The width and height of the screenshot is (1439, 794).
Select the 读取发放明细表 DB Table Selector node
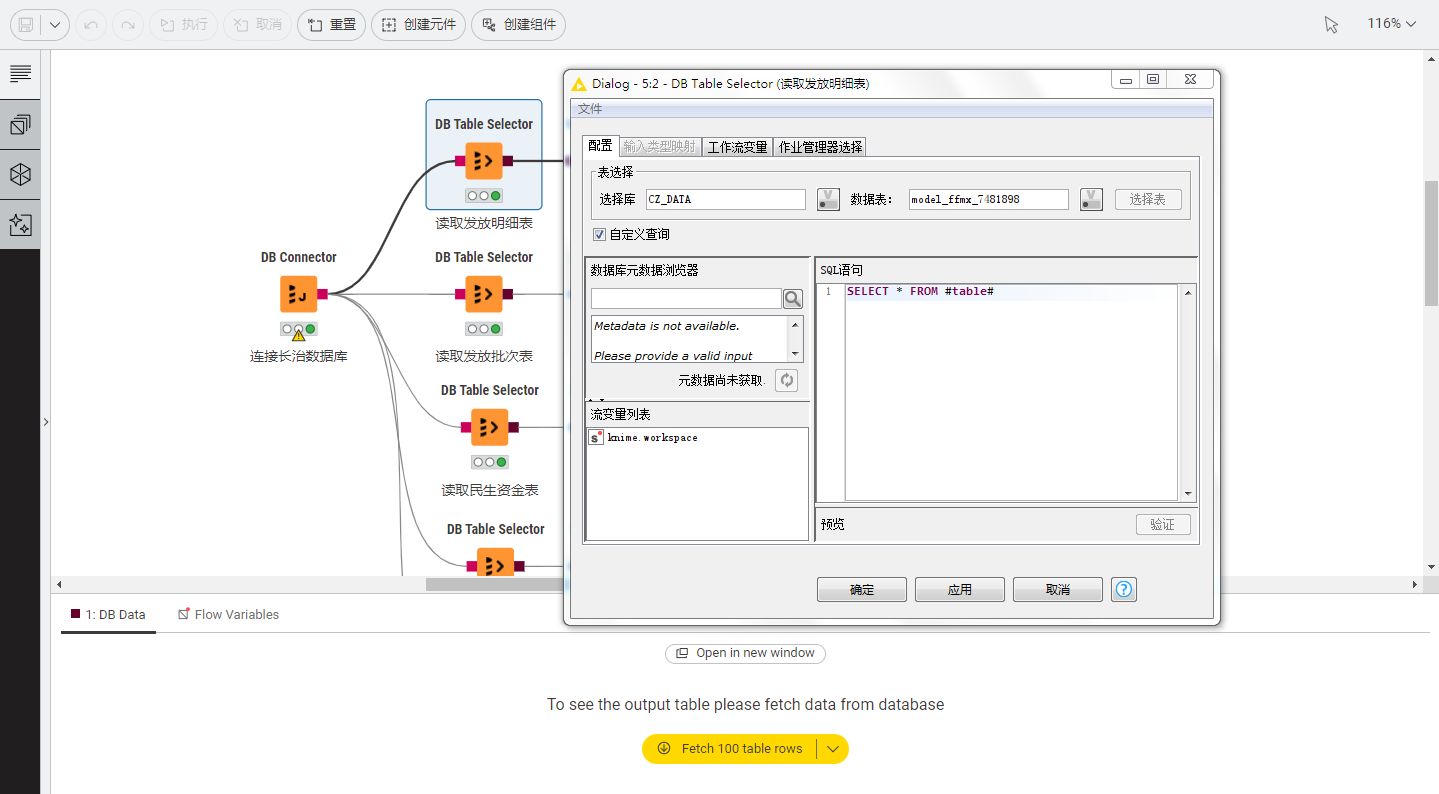pos(484,160)
